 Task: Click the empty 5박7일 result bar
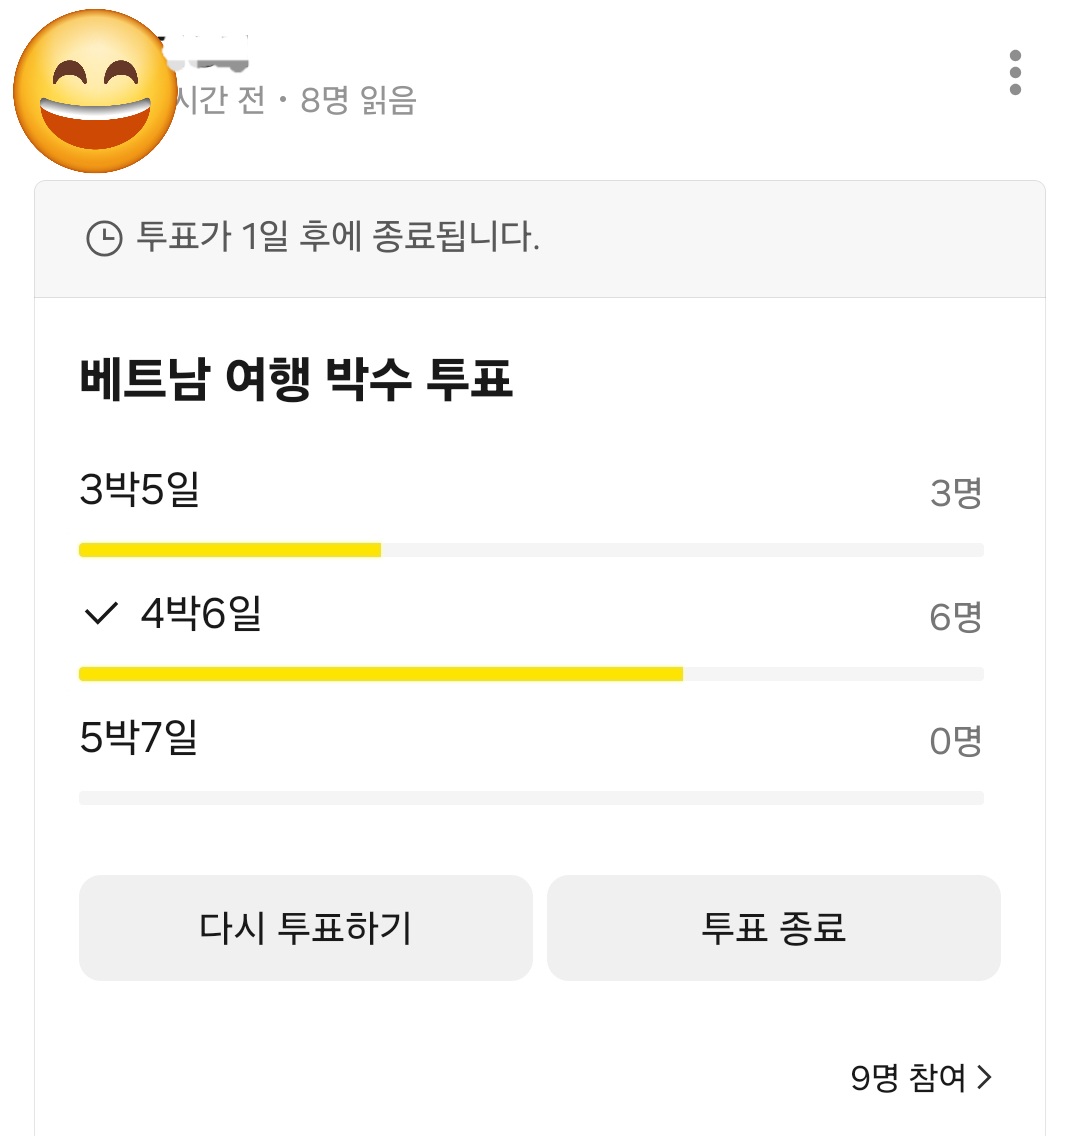pos(530,798)
